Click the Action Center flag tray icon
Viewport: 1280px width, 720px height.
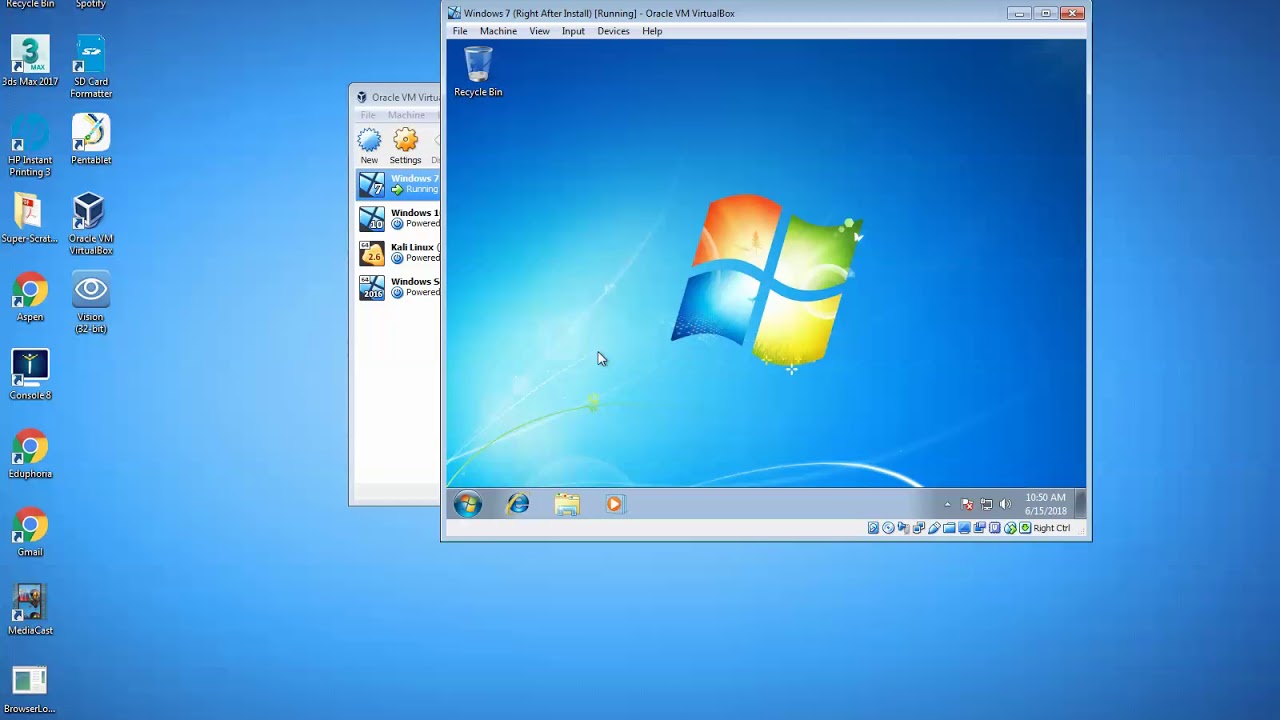coord(967,504)
